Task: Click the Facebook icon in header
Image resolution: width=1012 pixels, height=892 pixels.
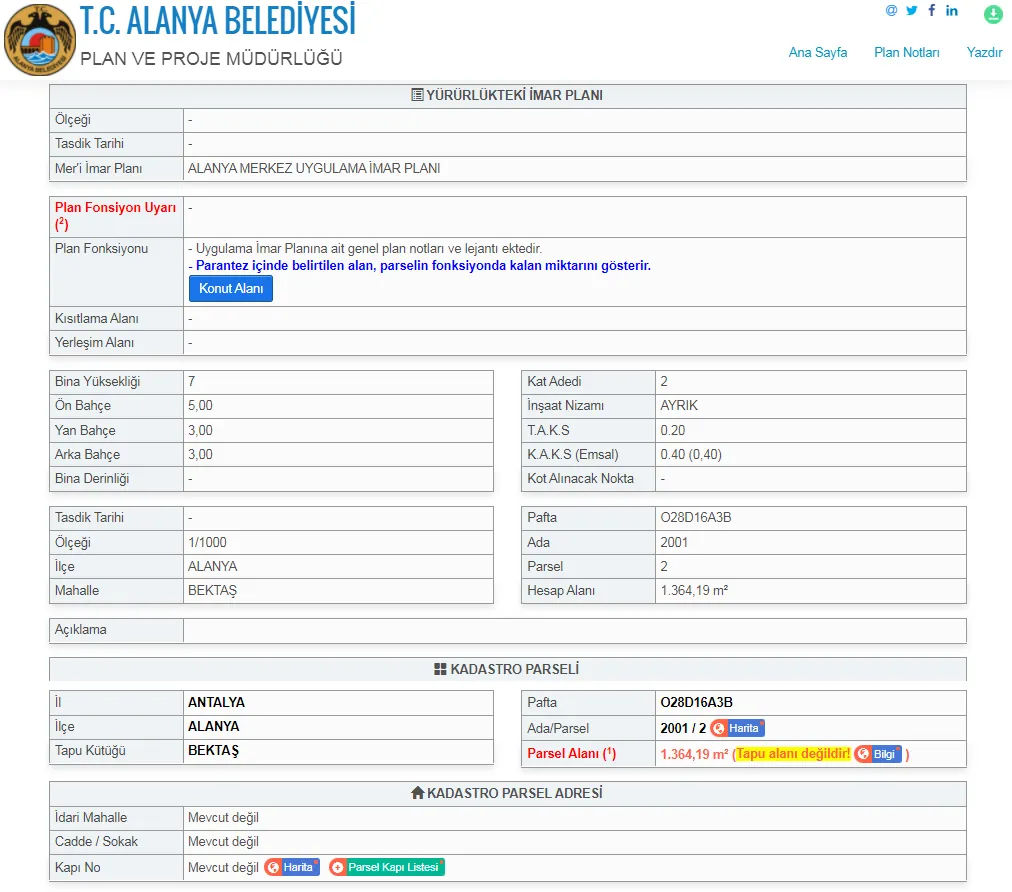Action: (x=932, y=11)
